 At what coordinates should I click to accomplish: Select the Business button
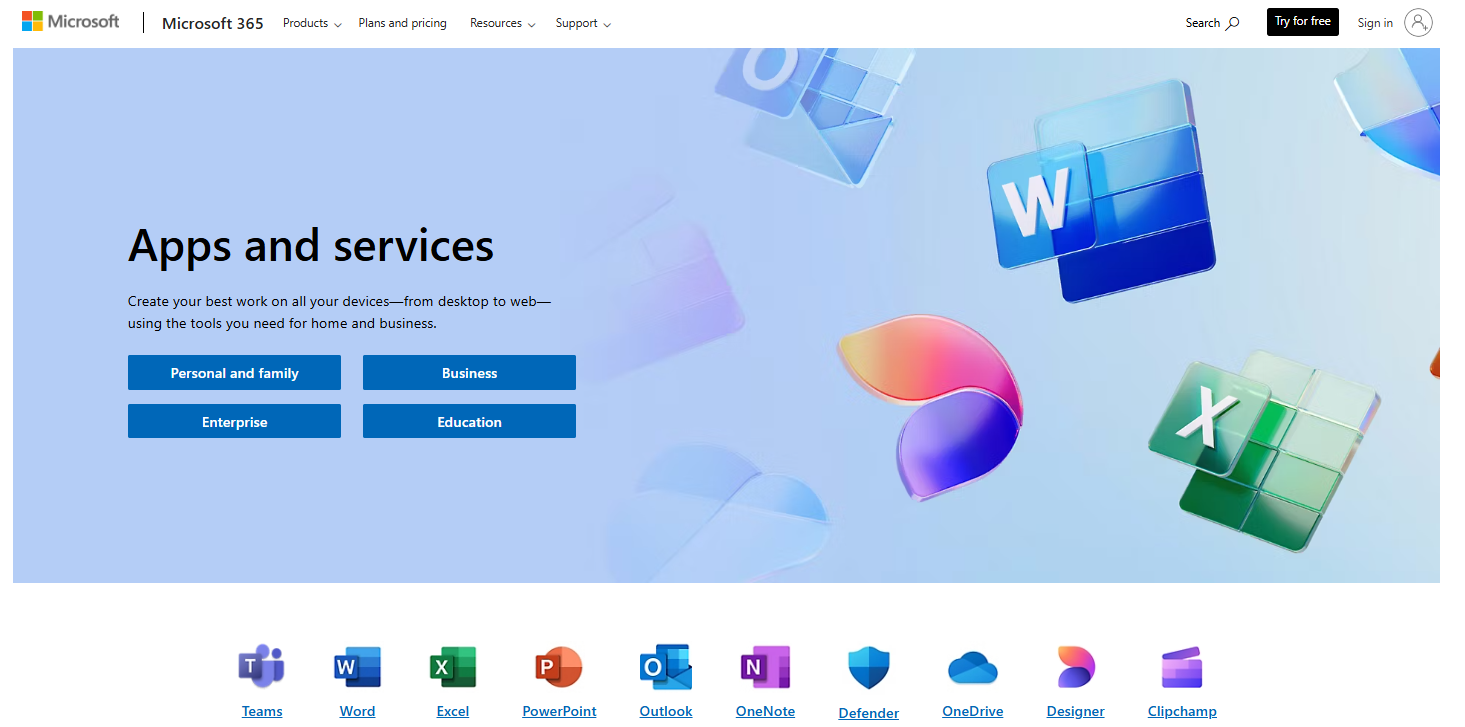coord(469,373)
